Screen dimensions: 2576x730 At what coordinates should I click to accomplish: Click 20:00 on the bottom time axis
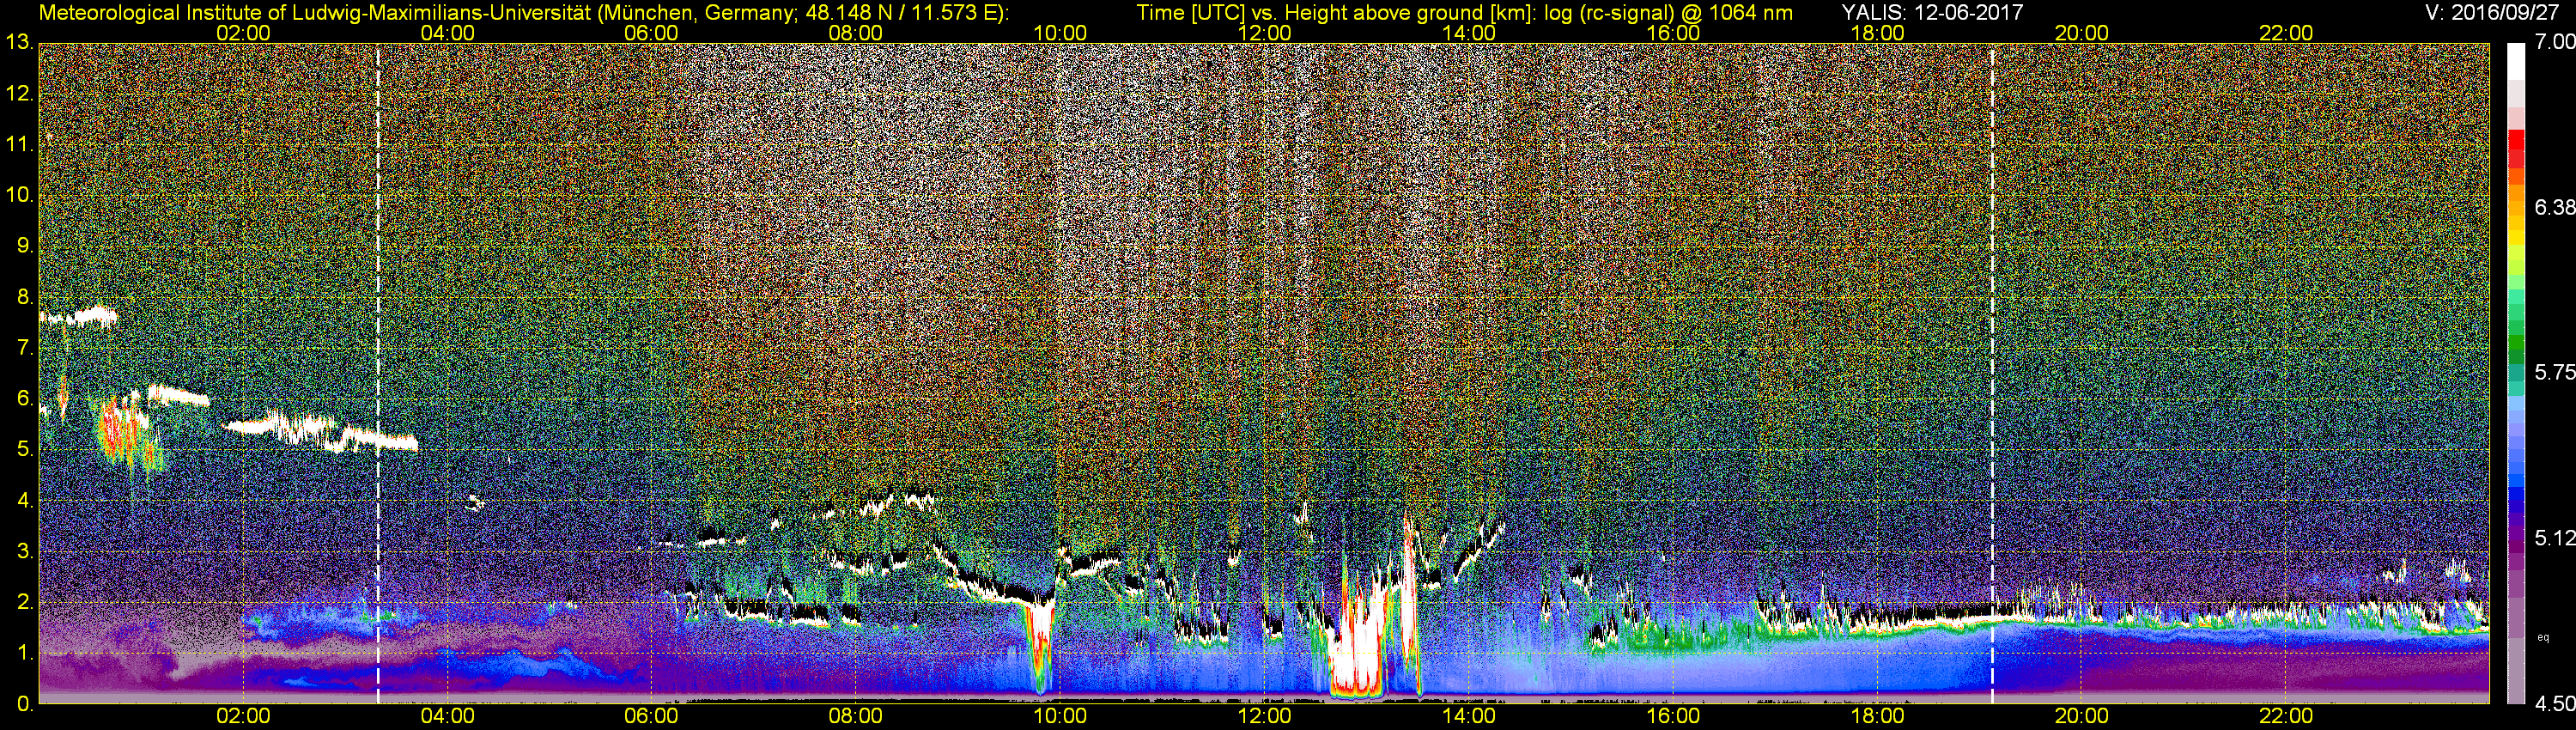2082,717
